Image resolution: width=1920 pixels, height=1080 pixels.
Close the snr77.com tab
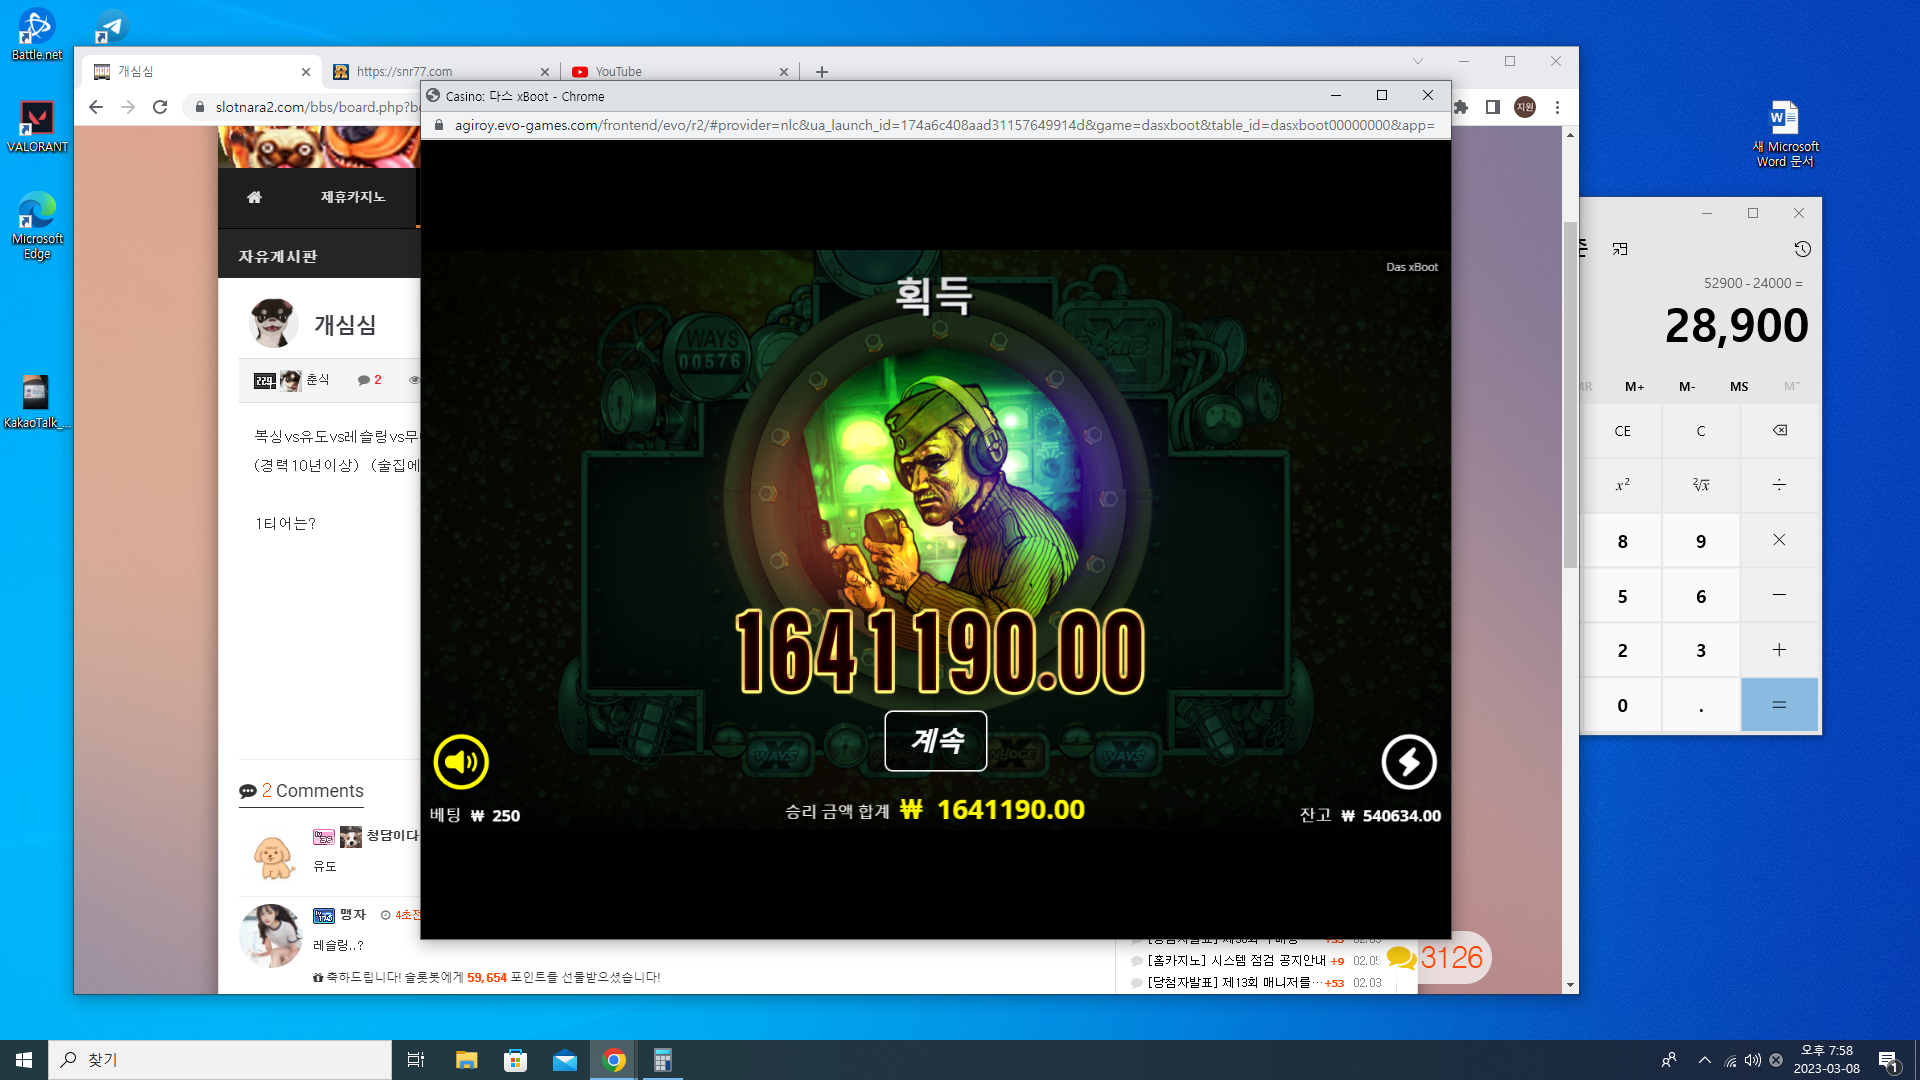click(x=545, y=72)
